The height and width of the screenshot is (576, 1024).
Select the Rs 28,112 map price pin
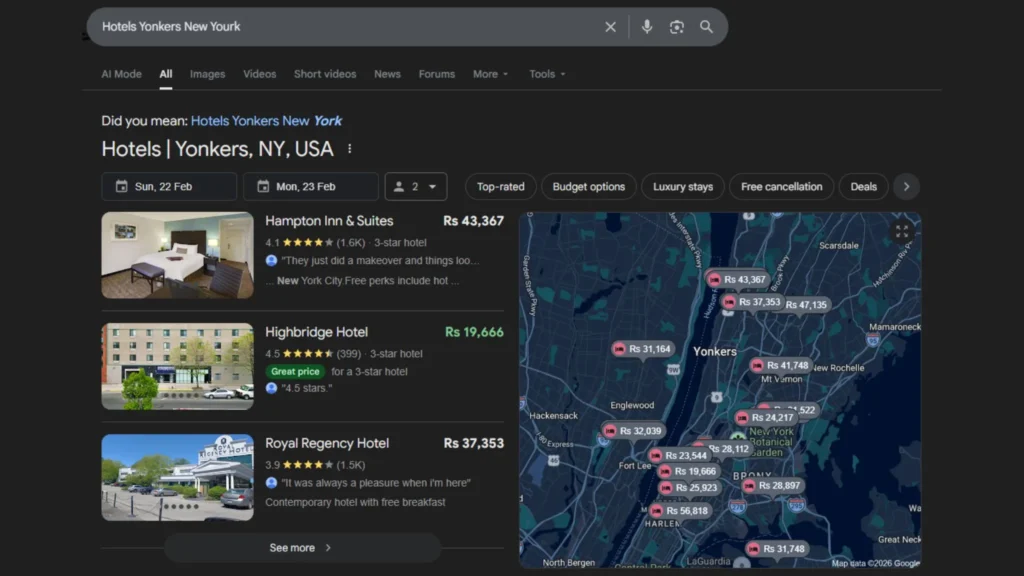point(728,449)
